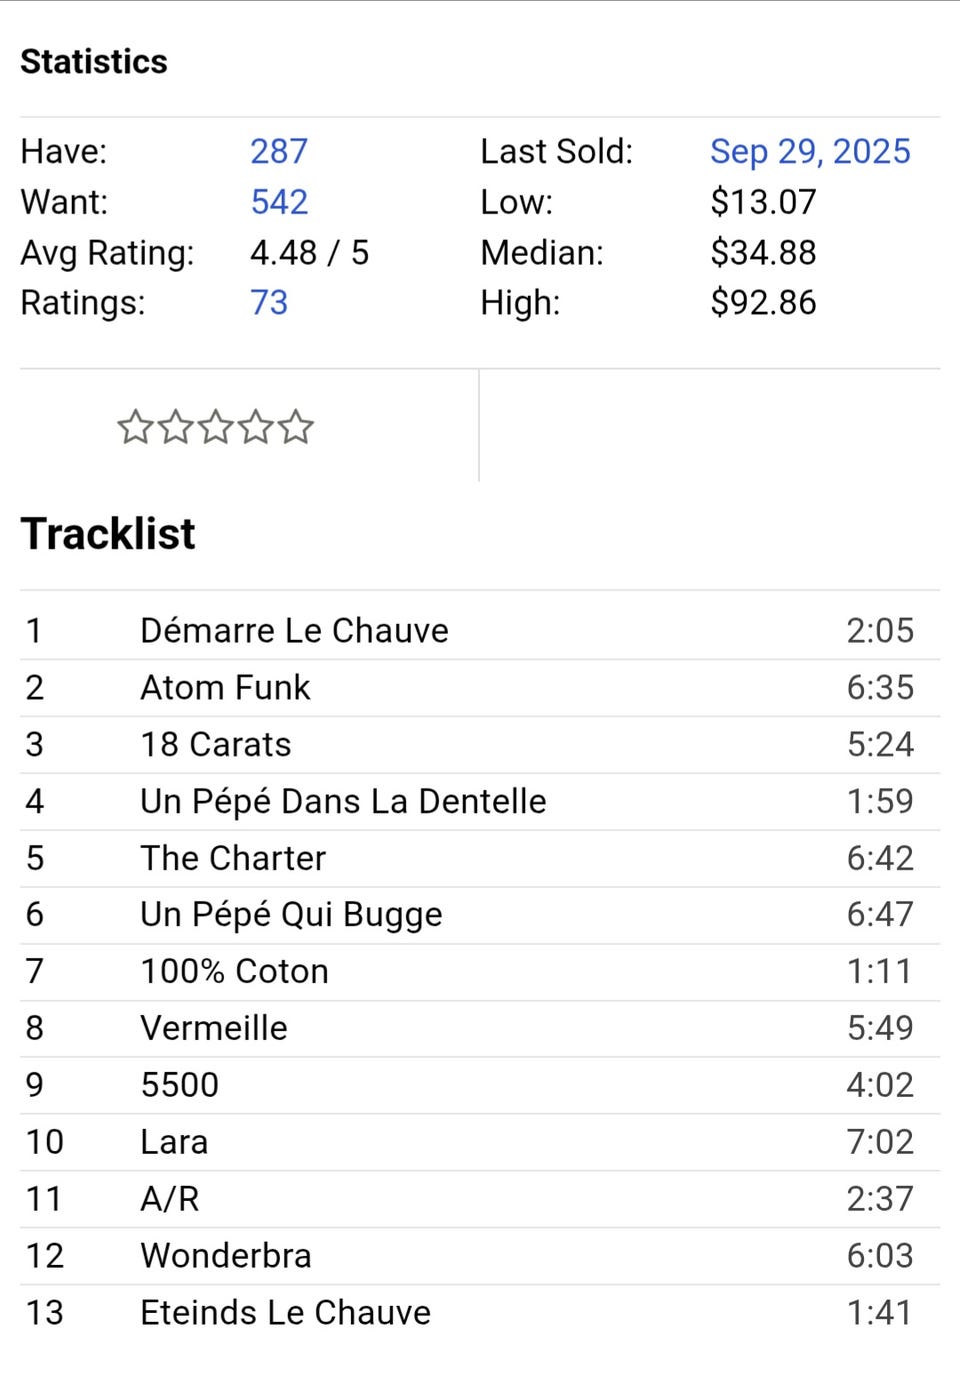This screenshot has height=1385, width=960.
Task: Select Un Pépé Qui Bugge track
Action: click(291, 915)
